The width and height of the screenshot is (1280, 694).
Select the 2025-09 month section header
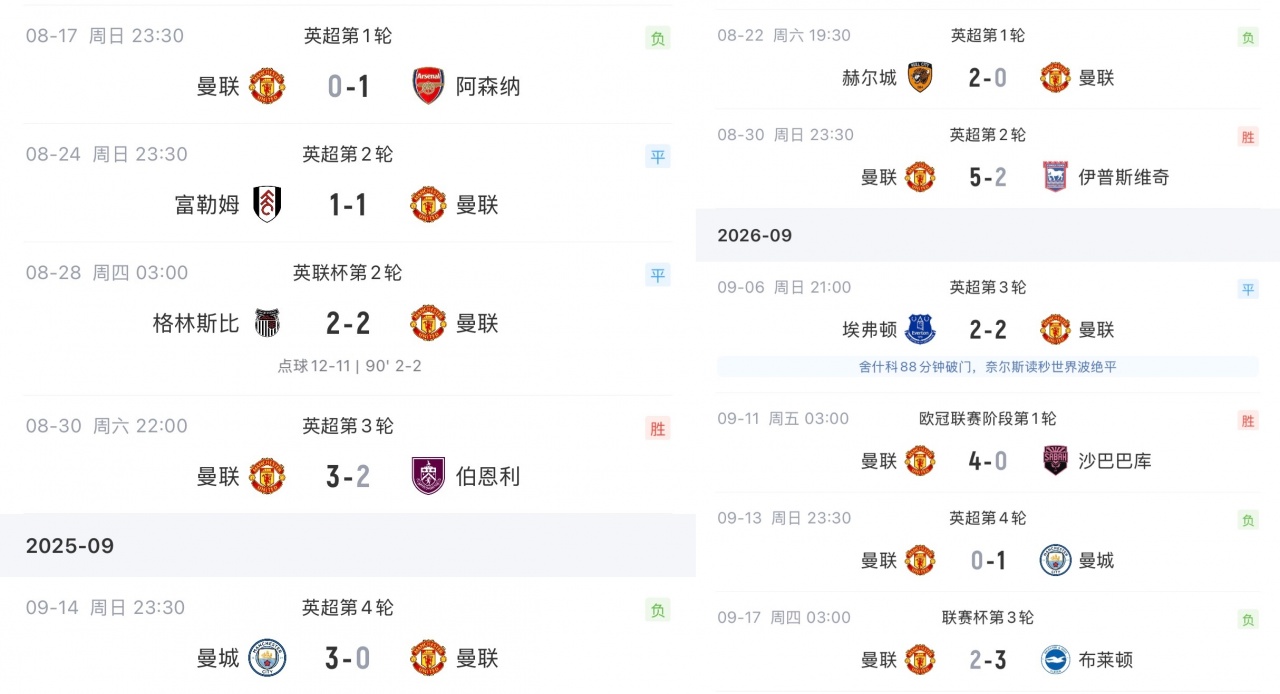coord(348,546)
